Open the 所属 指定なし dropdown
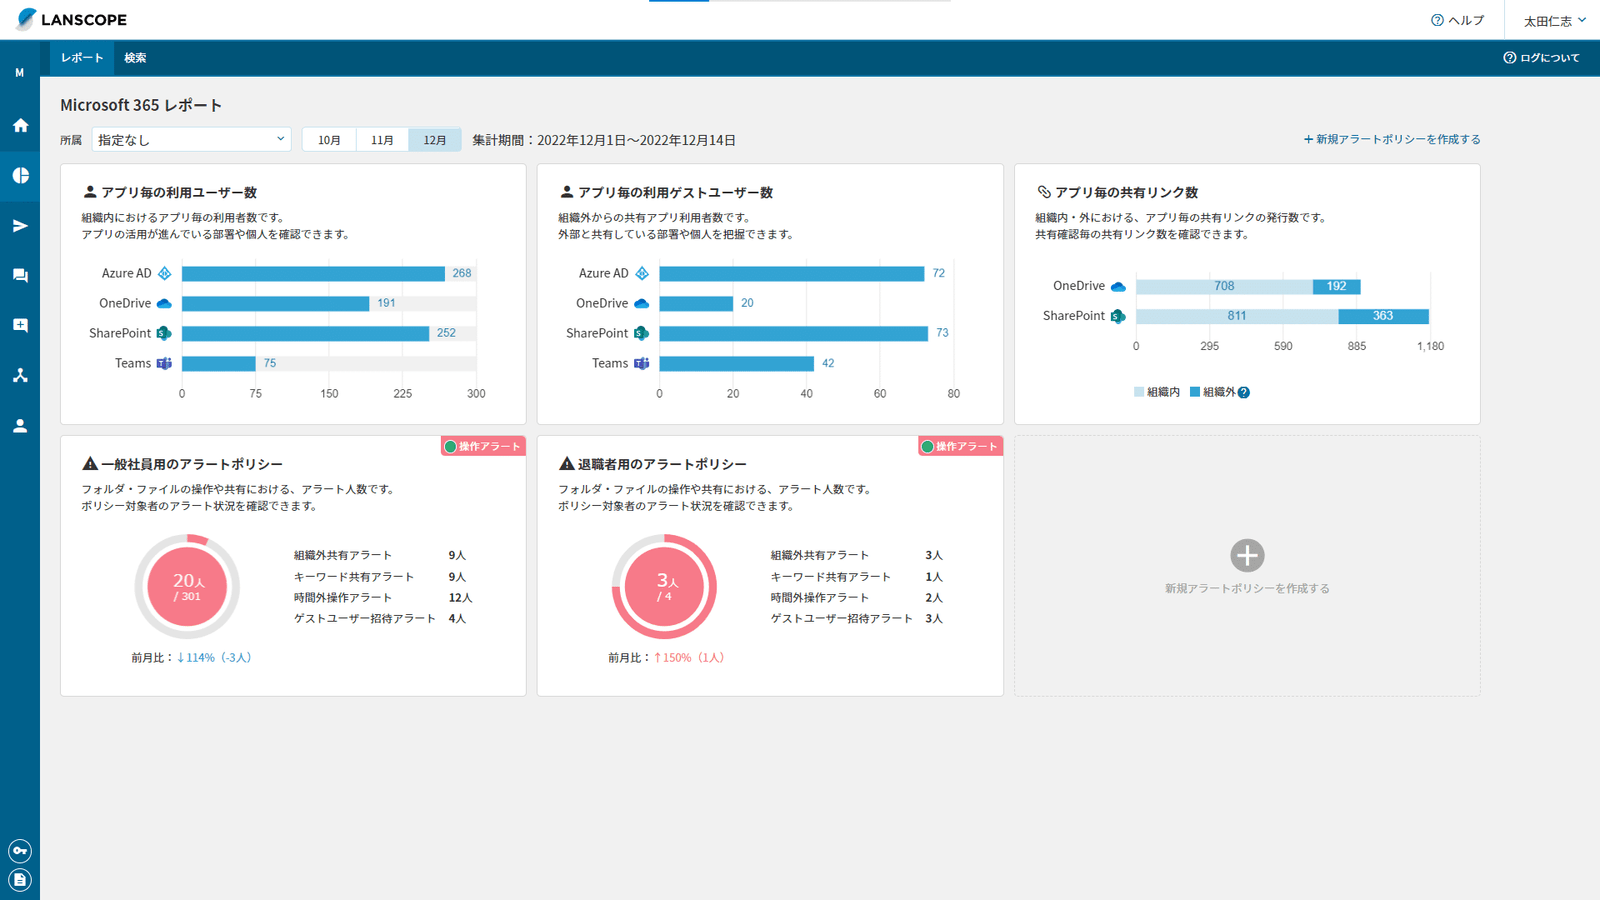The width and height of the screenshot is (1600, 900). (191, 140)
